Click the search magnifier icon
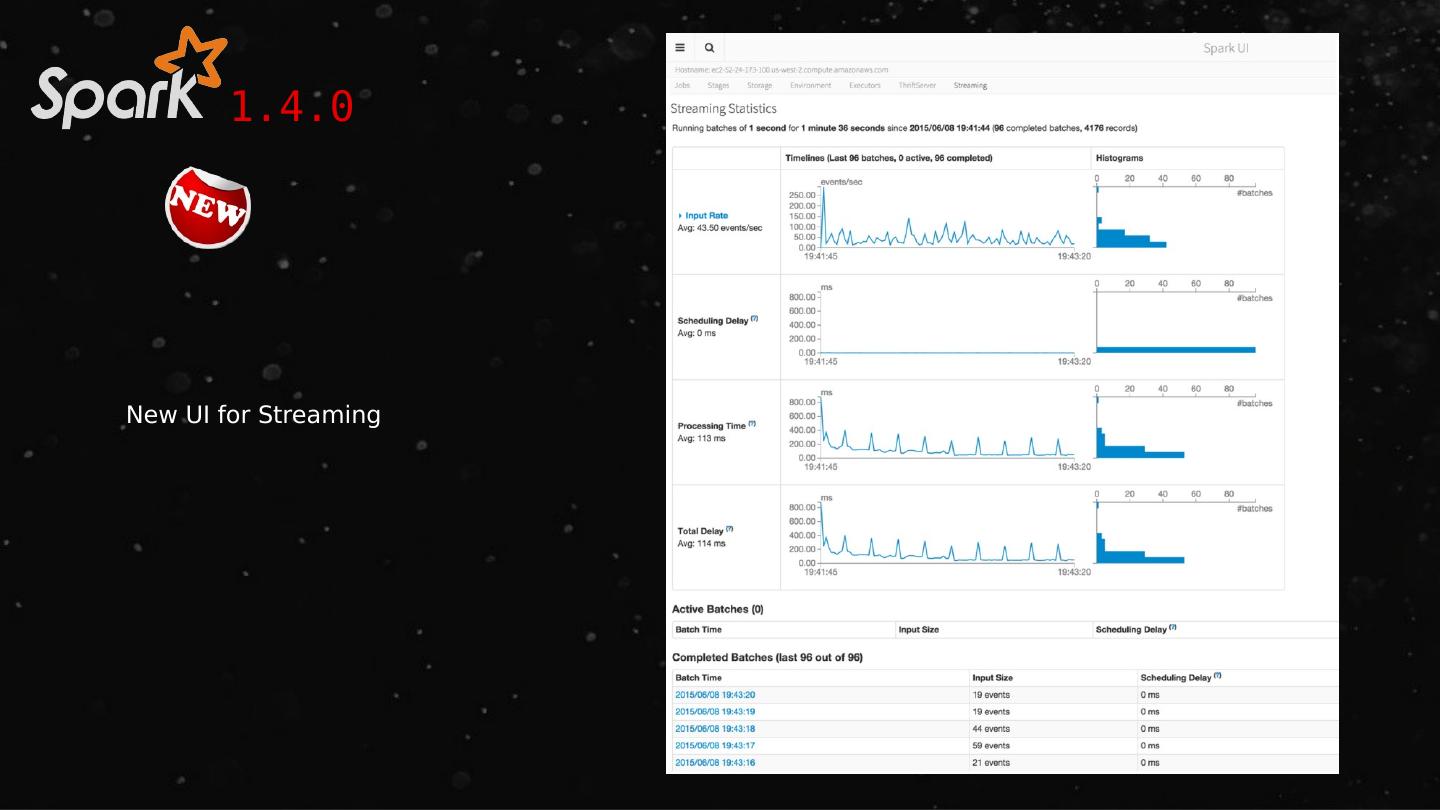1440x810 pixels. (x=709, y=47)
